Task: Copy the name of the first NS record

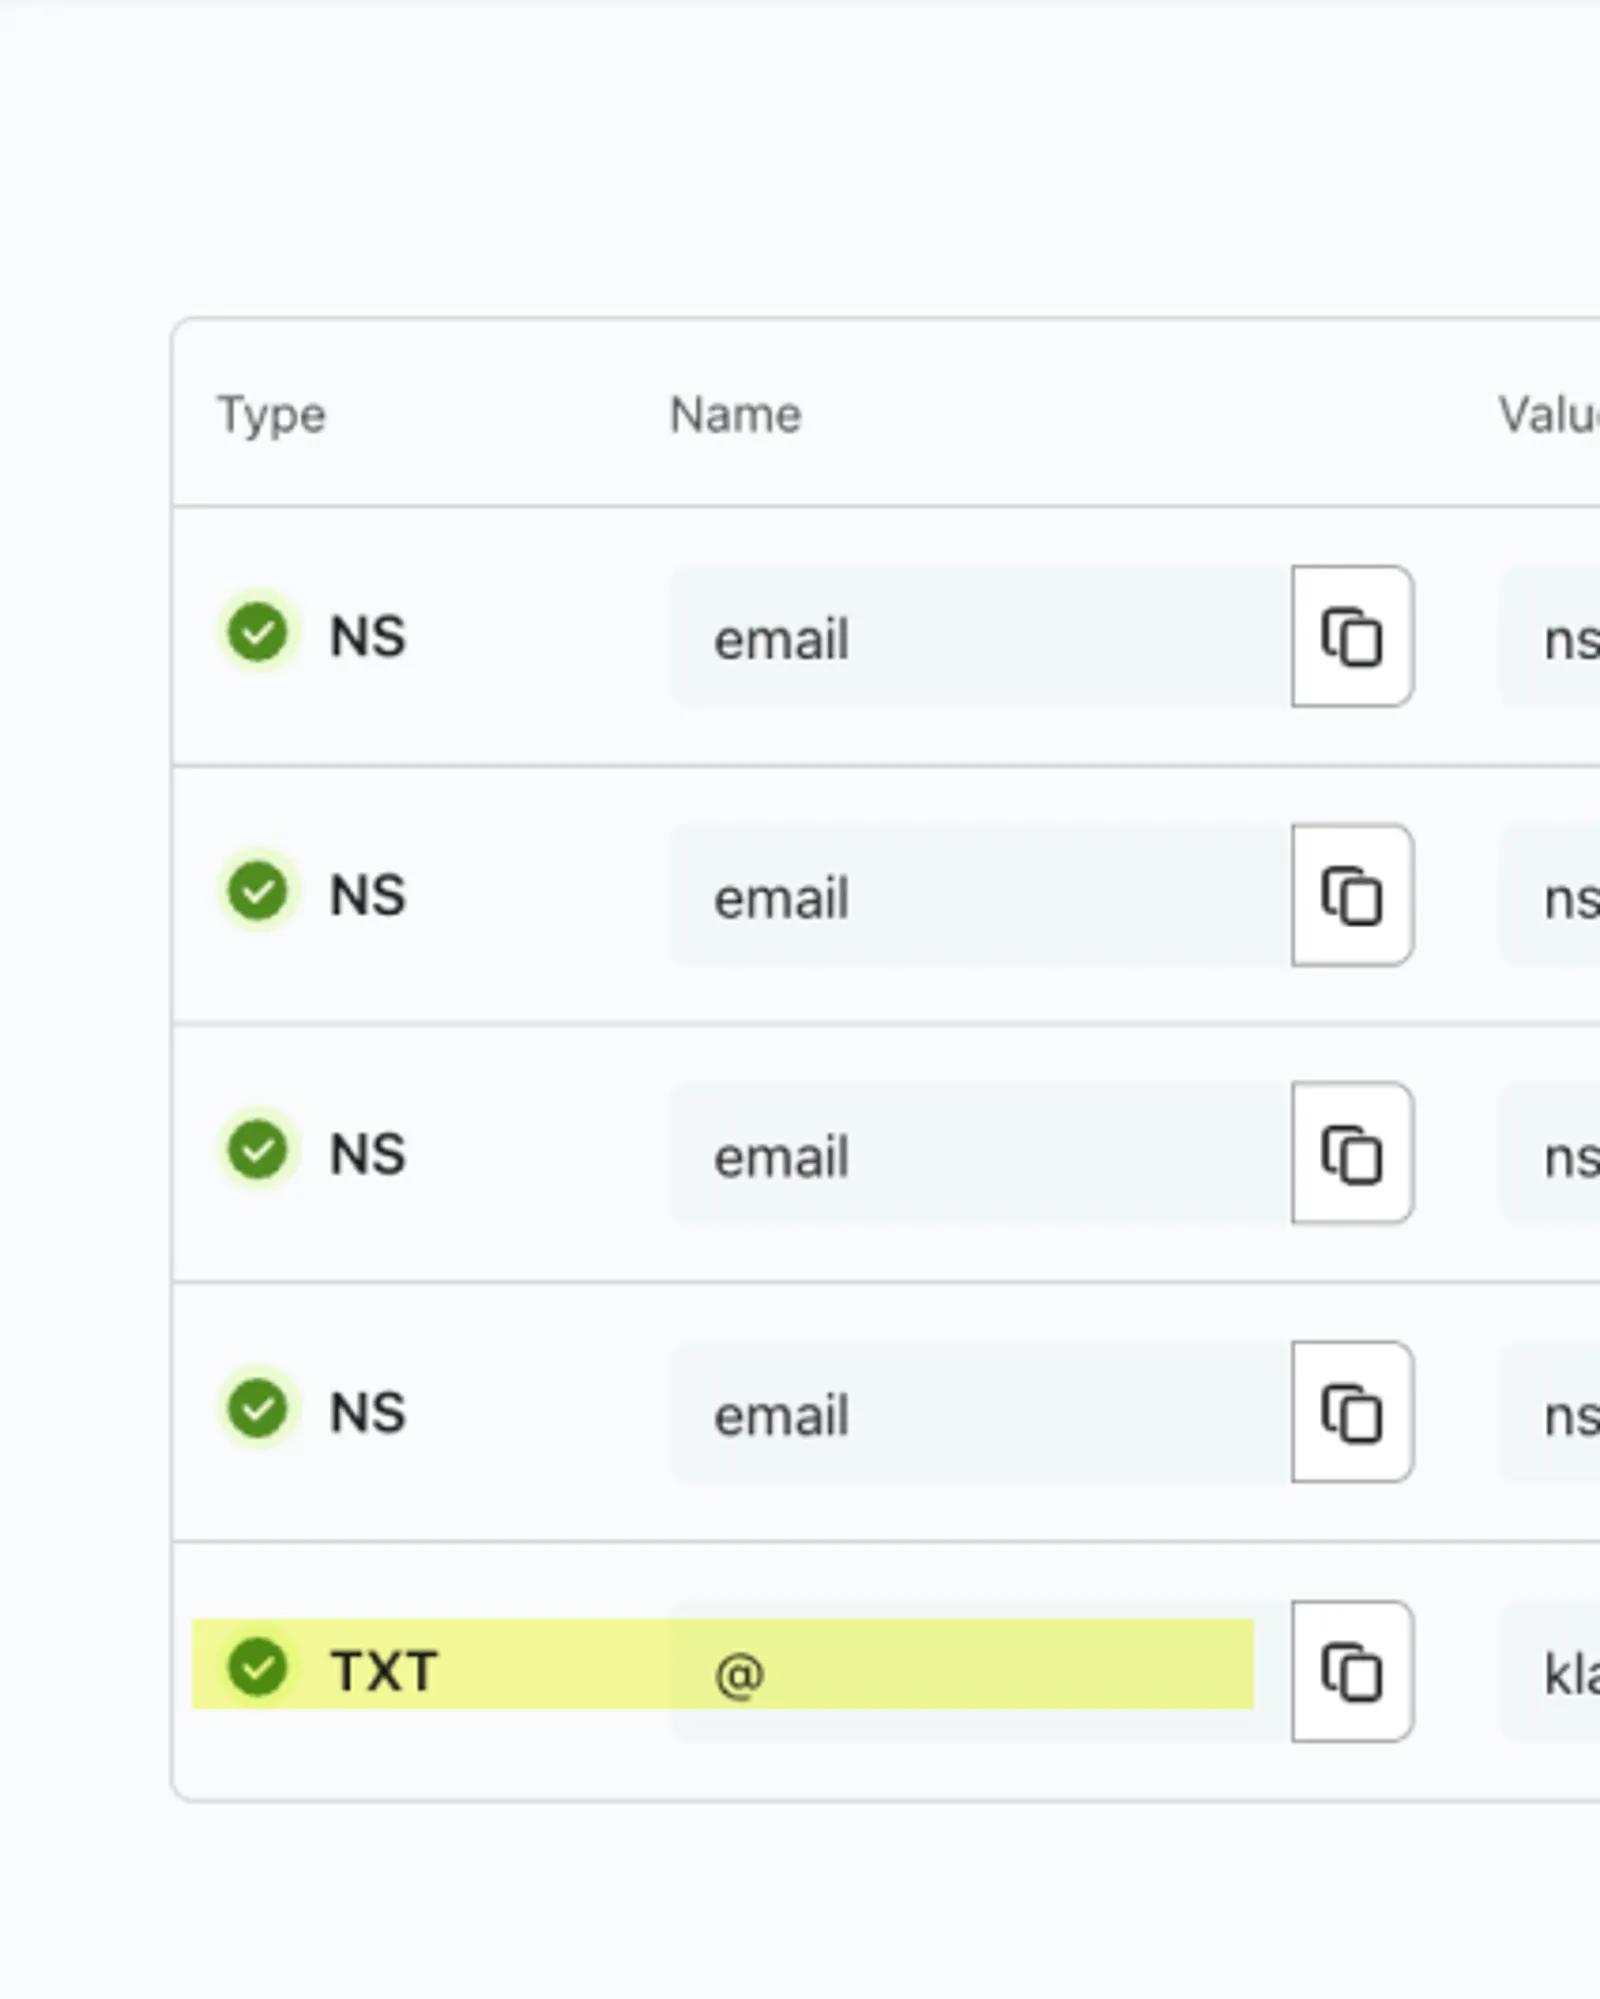Action: pos(1352,636)
